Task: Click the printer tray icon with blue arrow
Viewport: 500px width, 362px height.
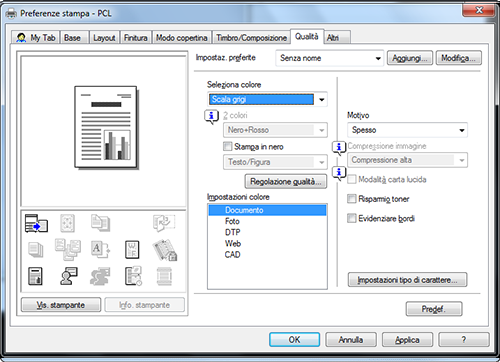Action: 36,223
